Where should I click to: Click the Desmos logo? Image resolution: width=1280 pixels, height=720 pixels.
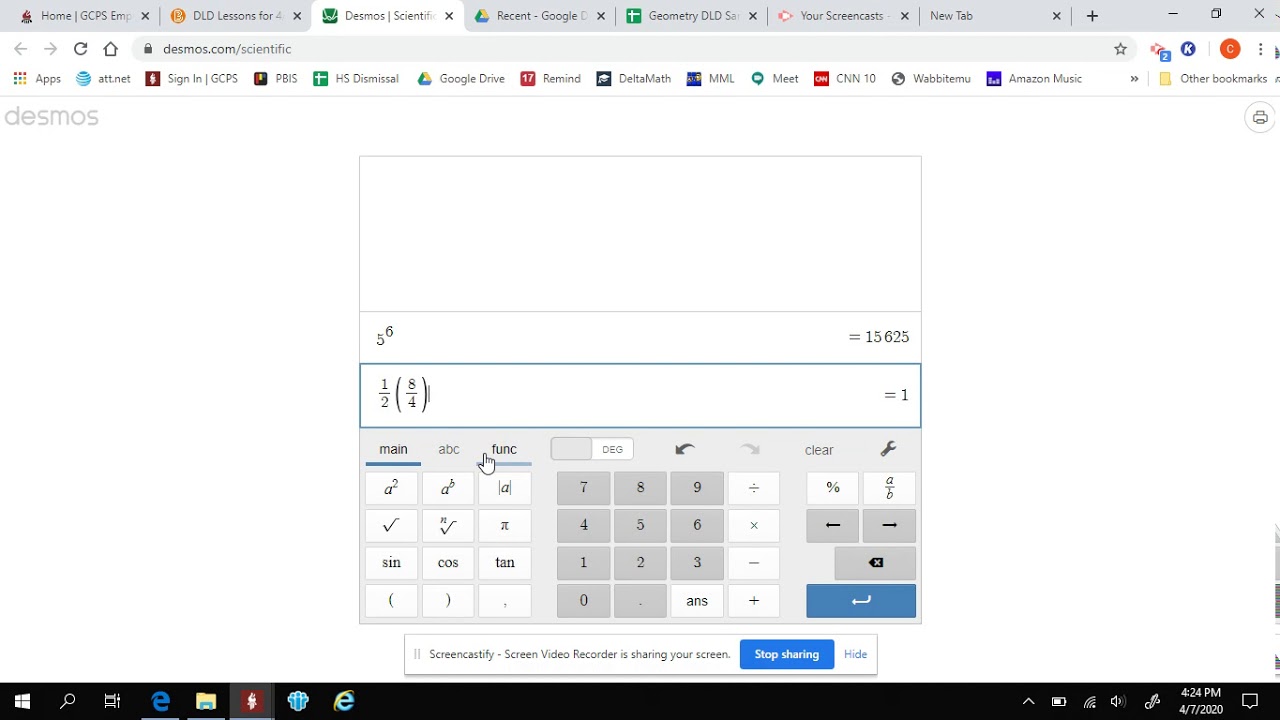coord(51,117)
